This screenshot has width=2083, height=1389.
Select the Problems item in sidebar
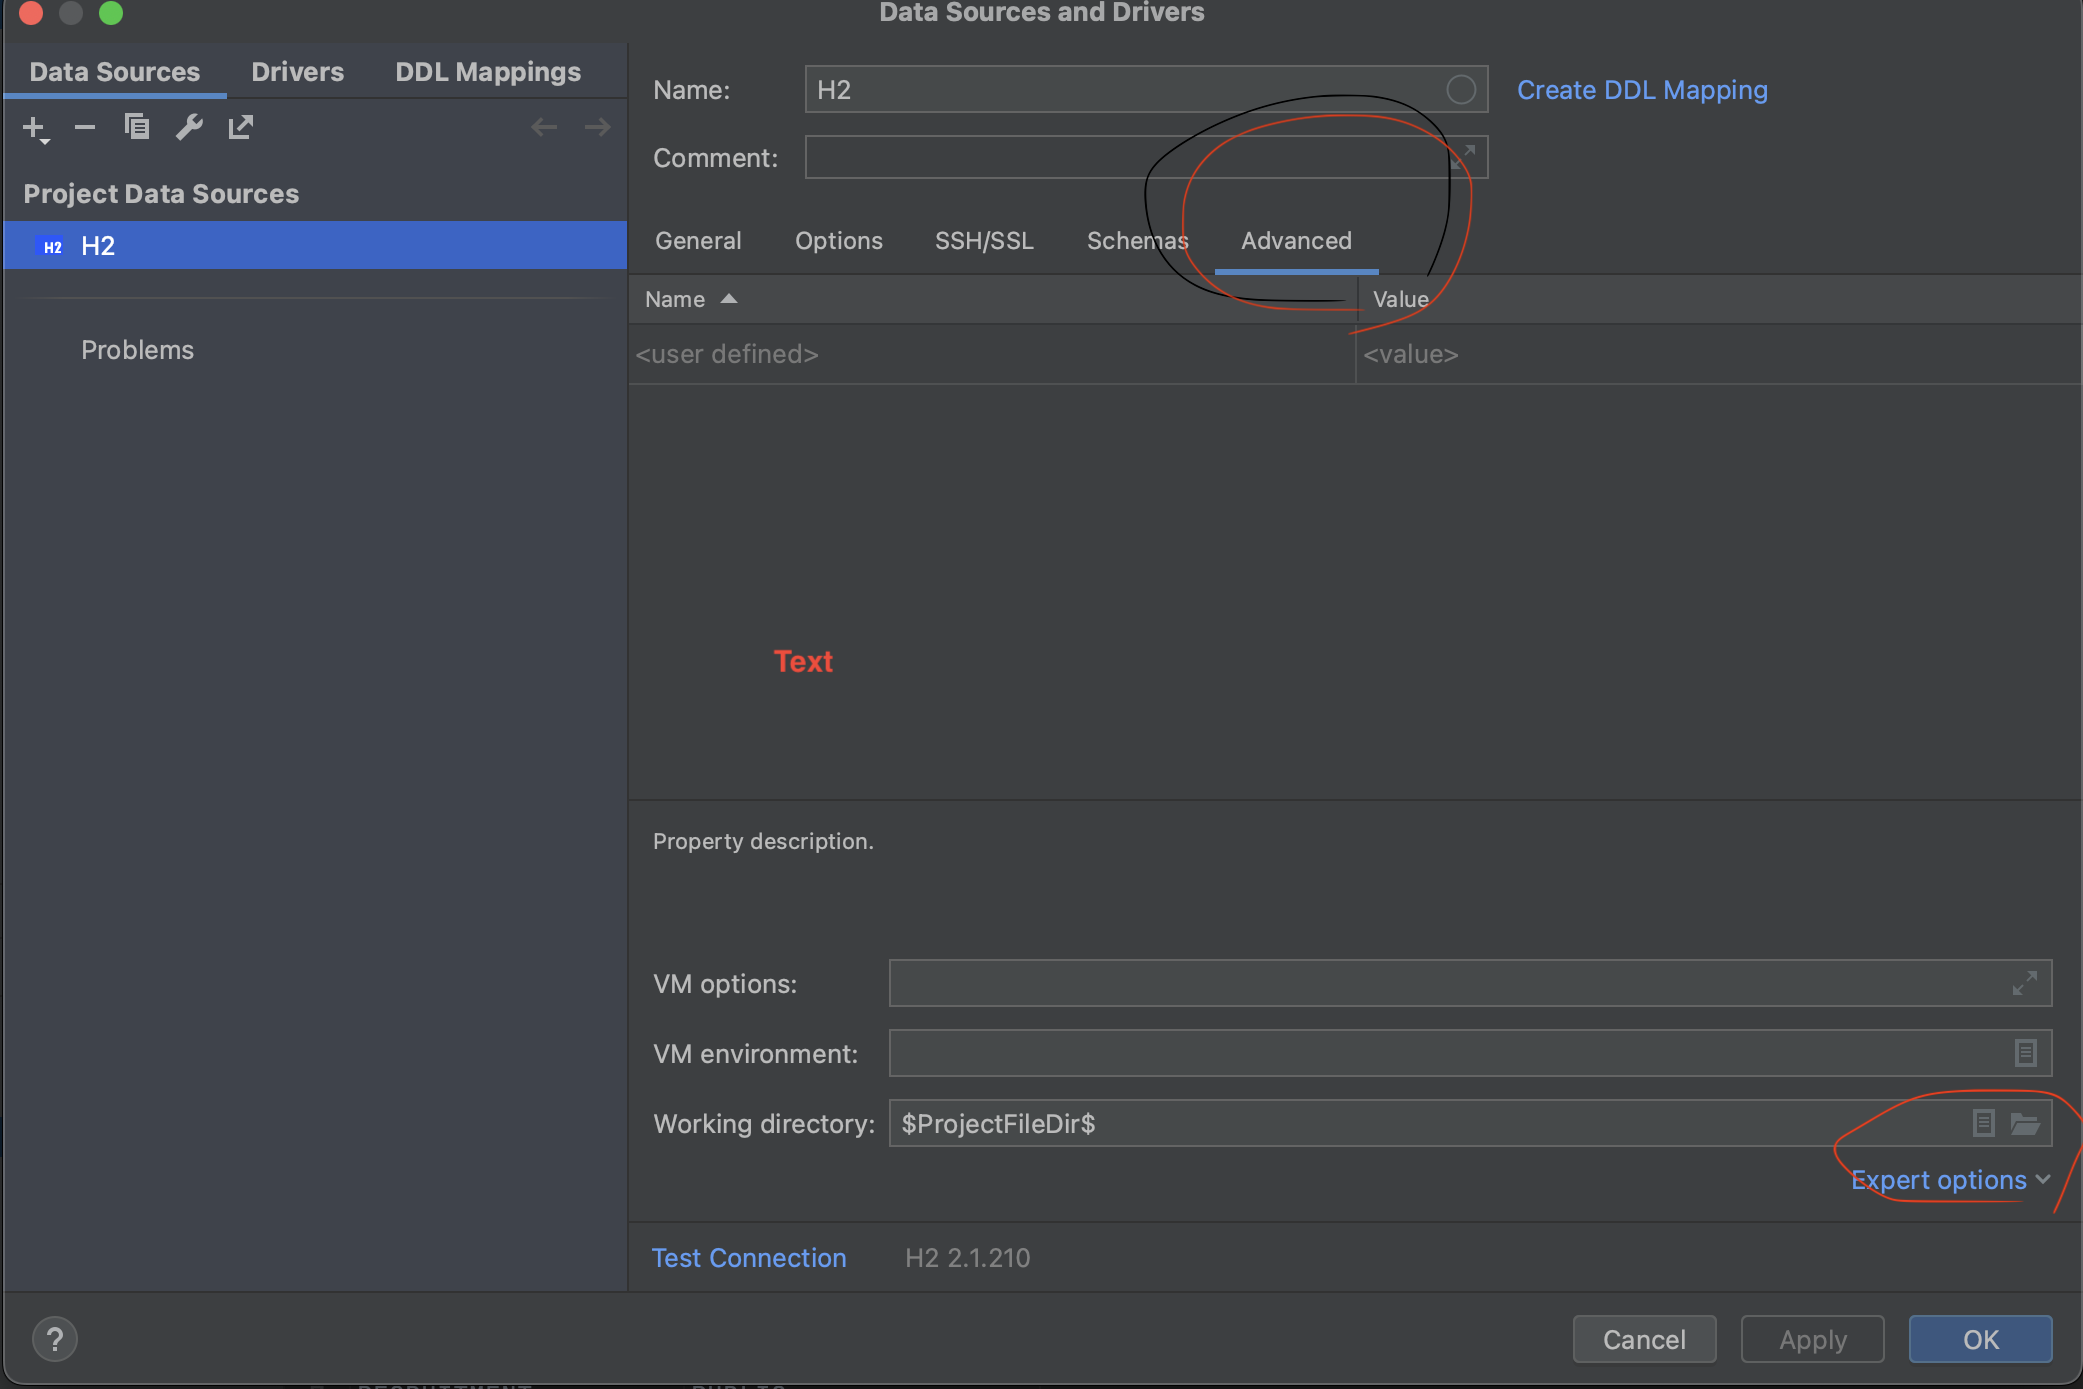137,350
